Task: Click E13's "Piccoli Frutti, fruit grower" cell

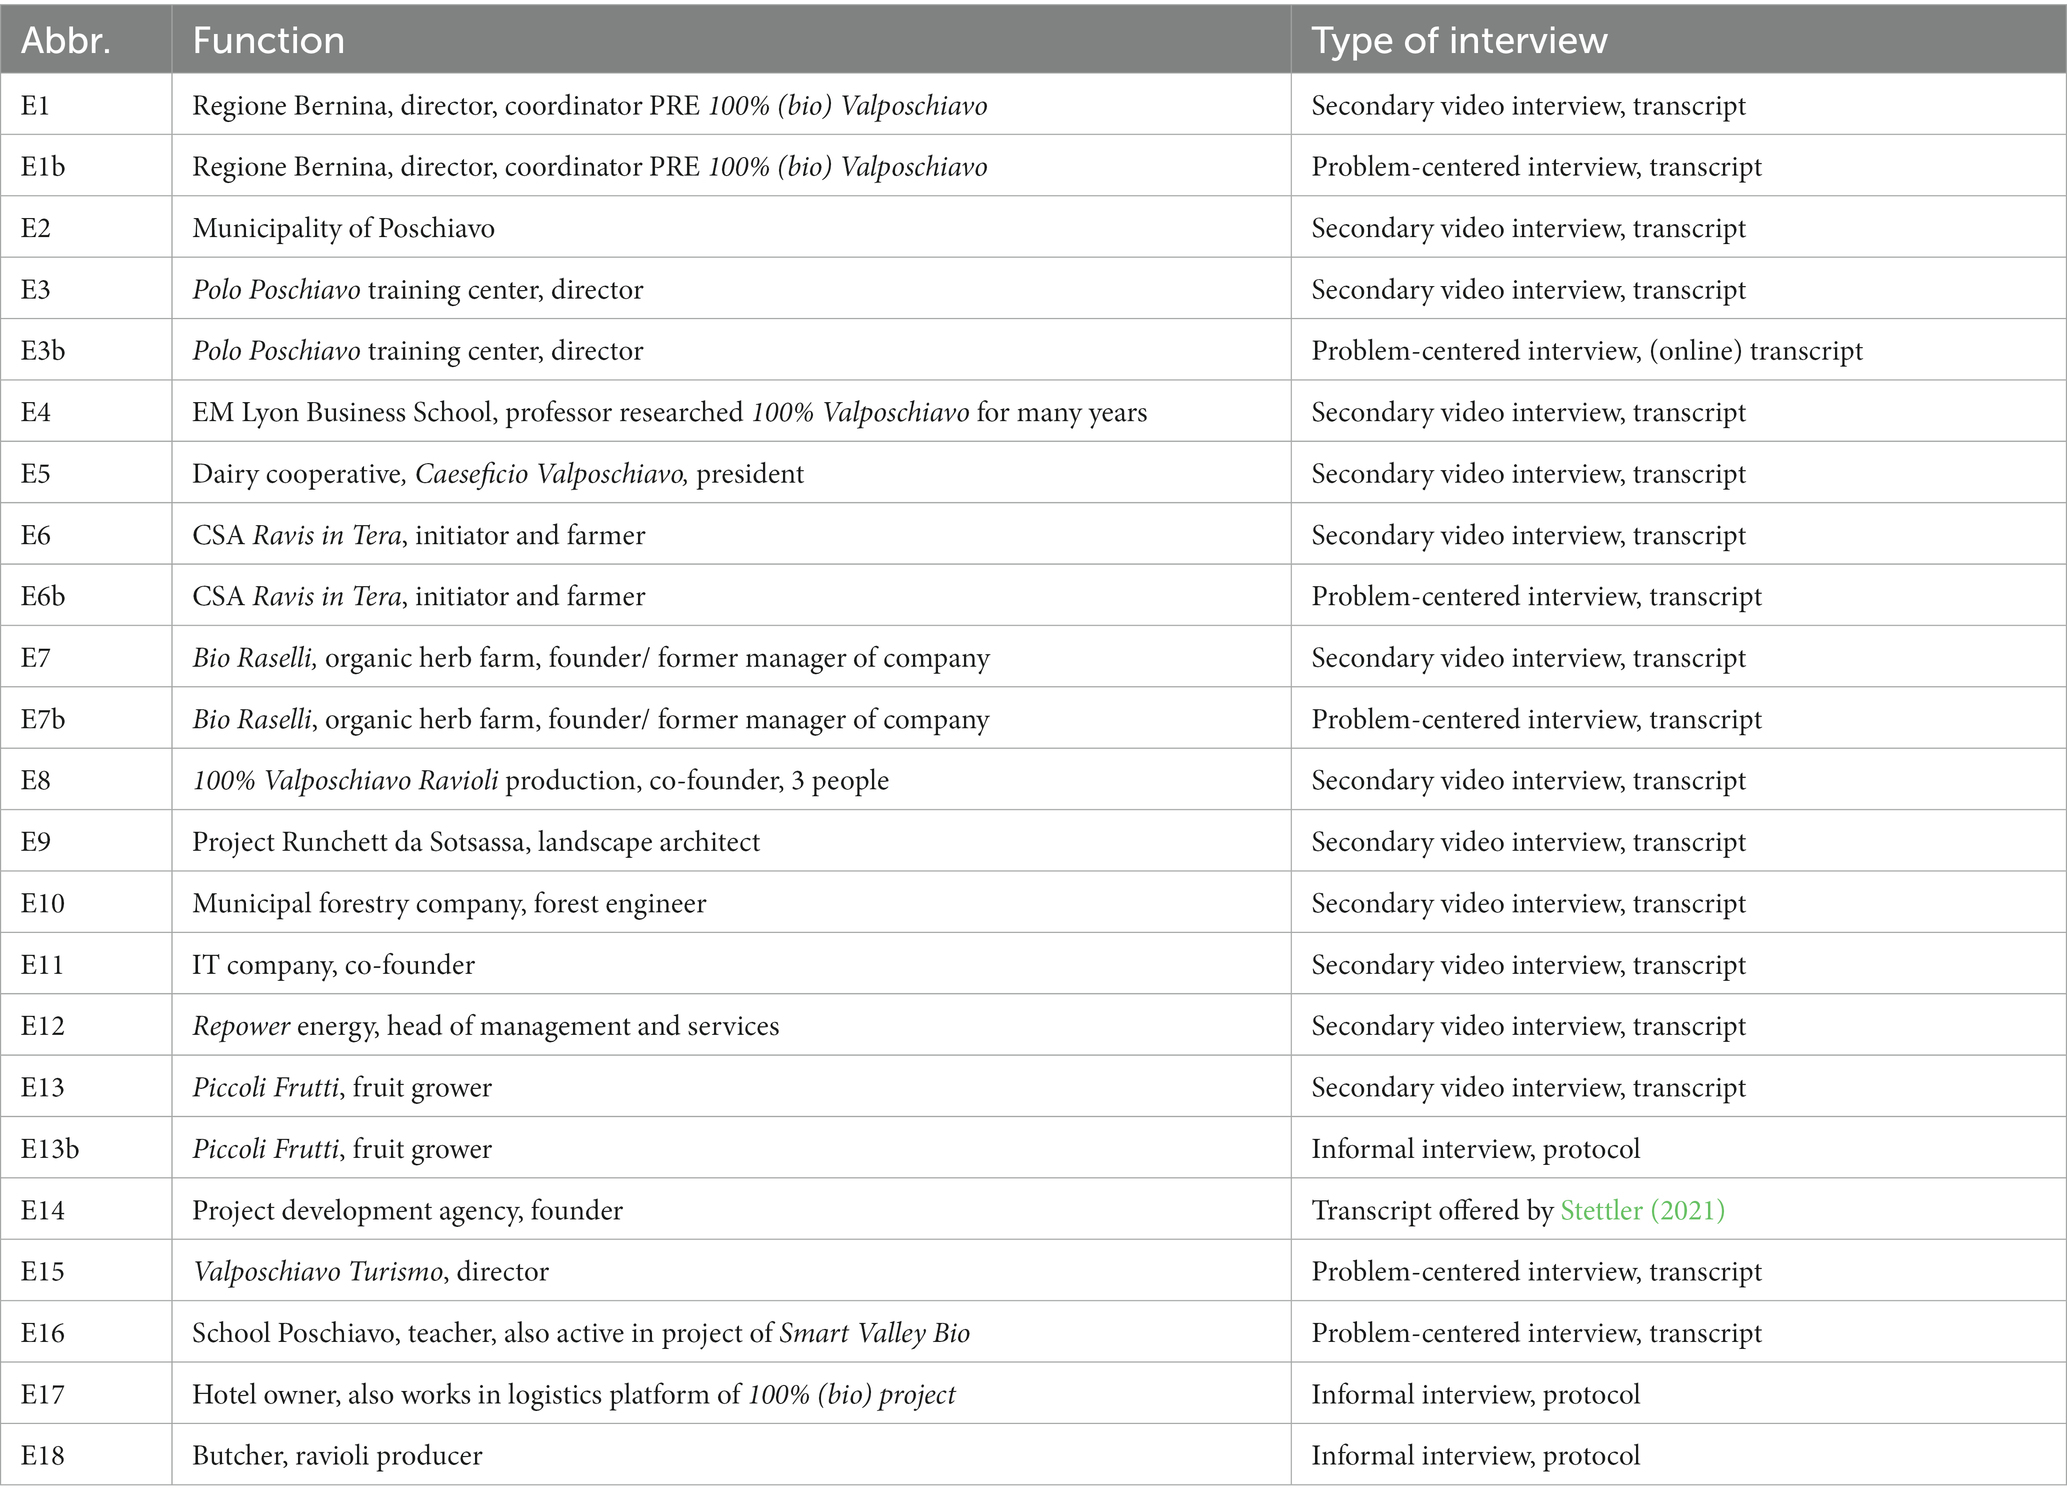Action: coord(731,1087)
